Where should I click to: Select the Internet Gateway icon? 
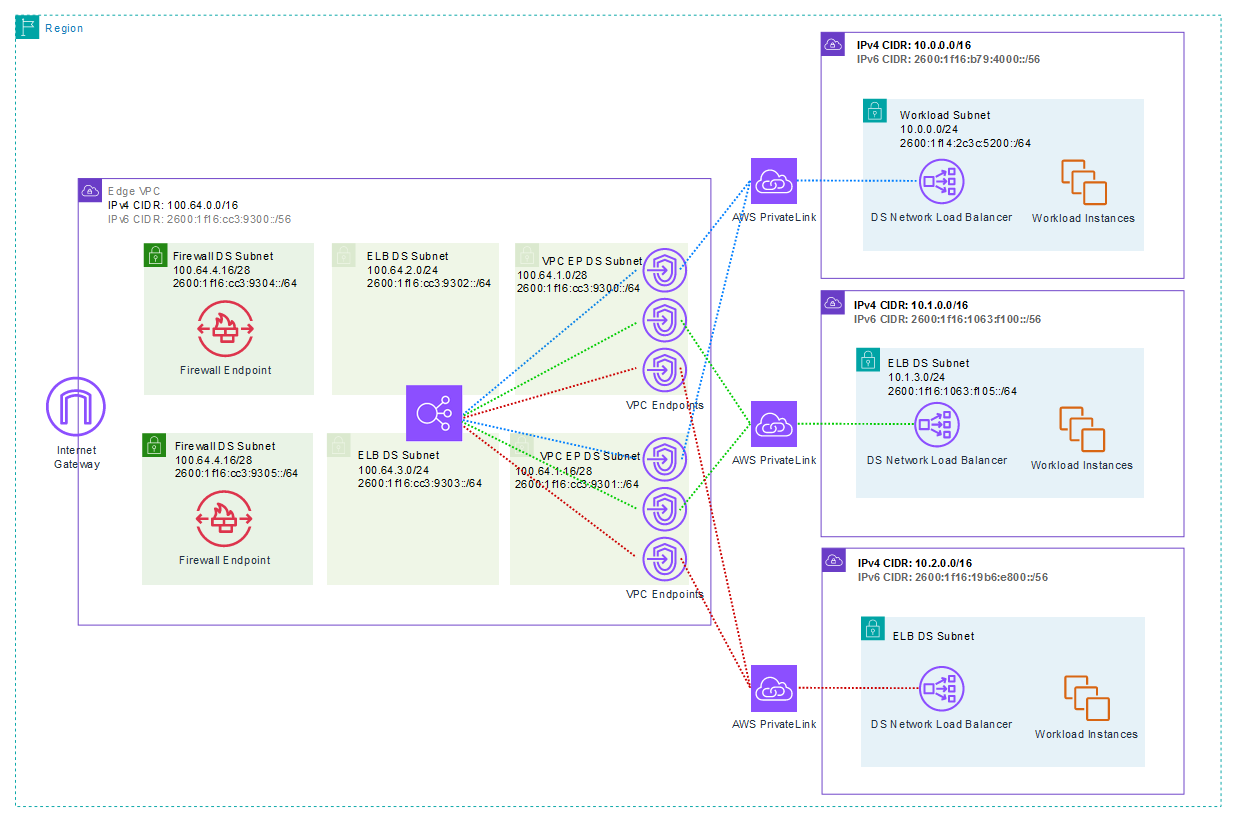point(75,406)
